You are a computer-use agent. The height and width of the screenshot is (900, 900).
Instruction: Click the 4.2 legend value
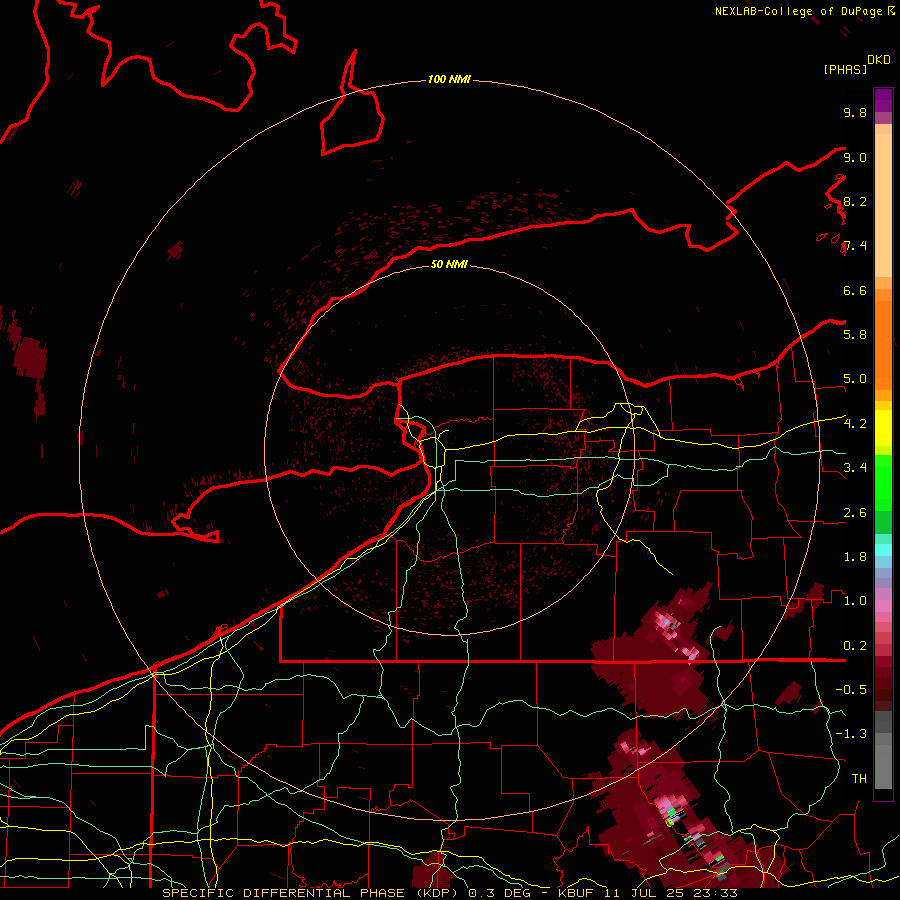[x=855, y=424]
